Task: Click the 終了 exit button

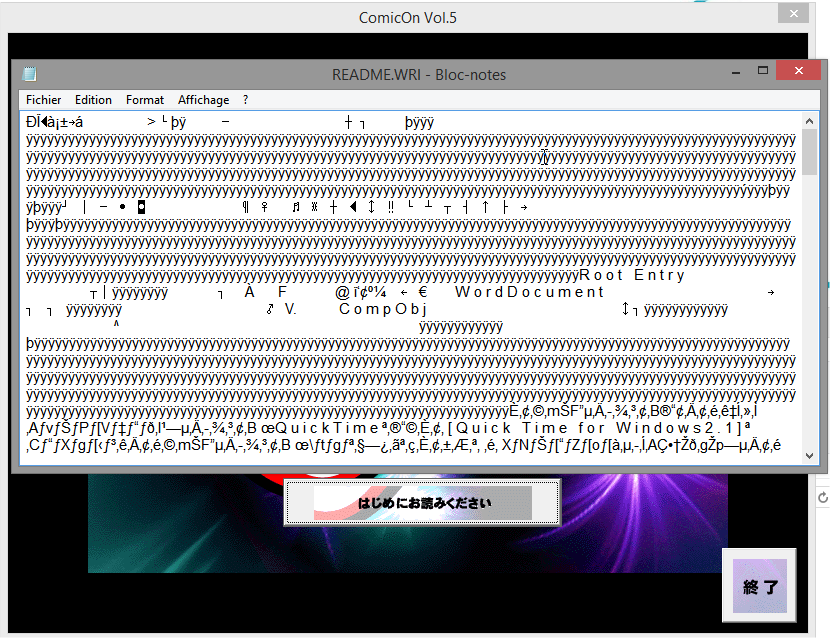Action: click(760, 586)
